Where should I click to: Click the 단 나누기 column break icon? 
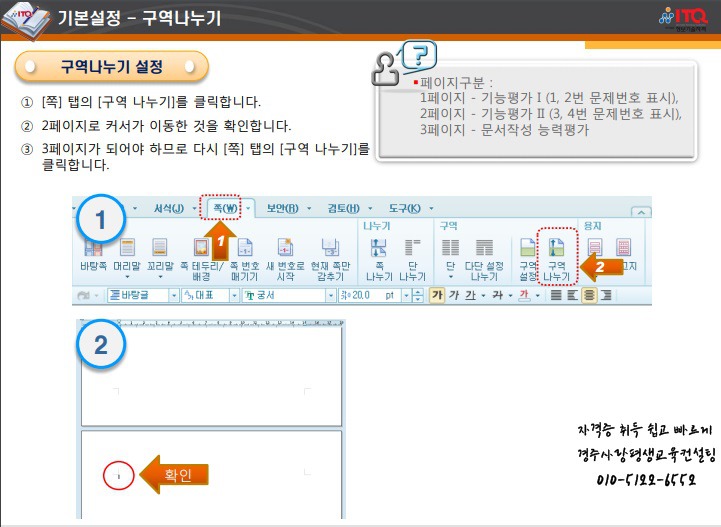click(412, 247)
